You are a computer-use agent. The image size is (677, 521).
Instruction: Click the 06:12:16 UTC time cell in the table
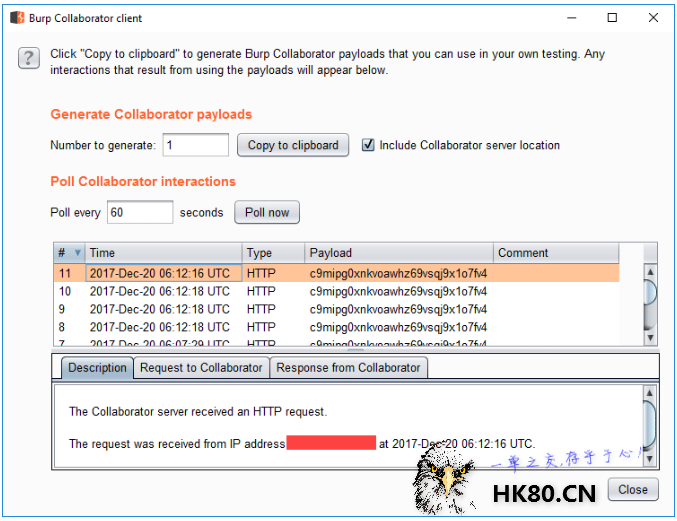[164, 273]
